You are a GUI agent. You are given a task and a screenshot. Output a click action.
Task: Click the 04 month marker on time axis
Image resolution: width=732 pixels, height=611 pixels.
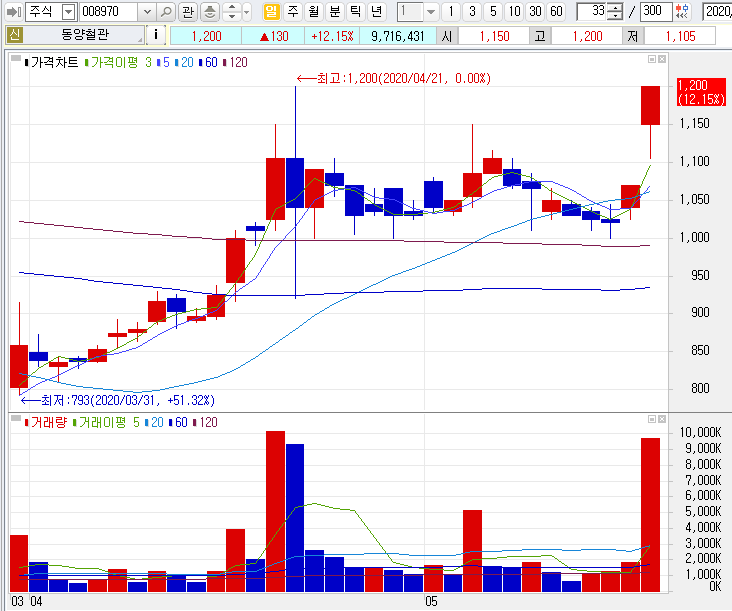point(36,601)
